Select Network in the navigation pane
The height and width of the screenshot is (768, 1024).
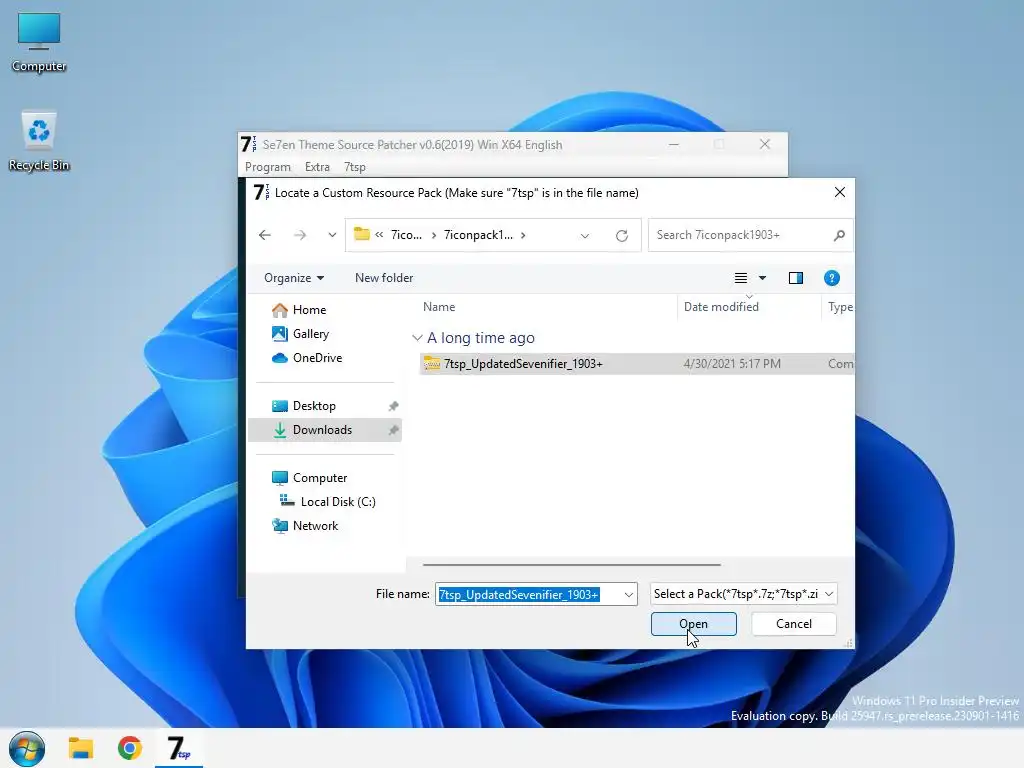[x=315, y=526]
